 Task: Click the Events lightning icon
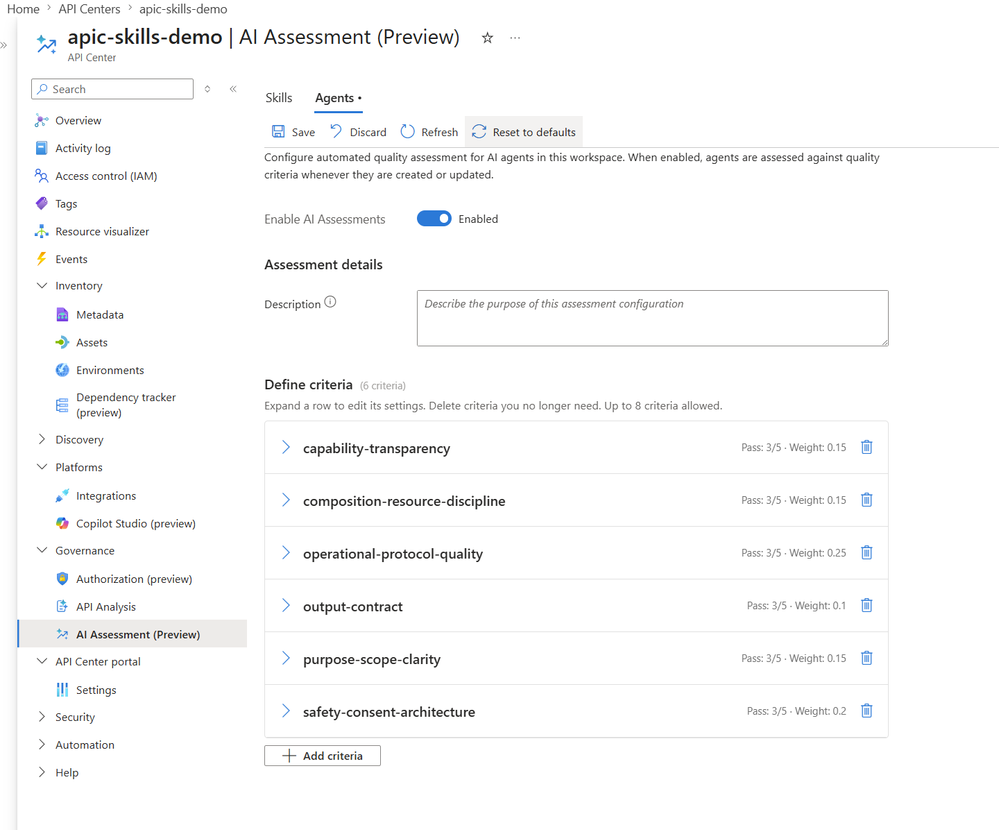point(41,259)
